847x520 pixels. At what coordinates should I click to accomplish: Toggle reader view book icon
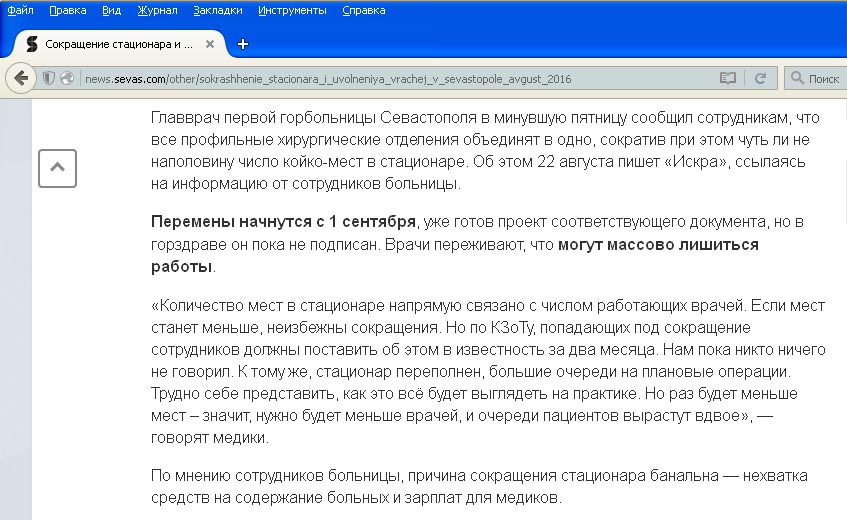[x=728, y=79]
